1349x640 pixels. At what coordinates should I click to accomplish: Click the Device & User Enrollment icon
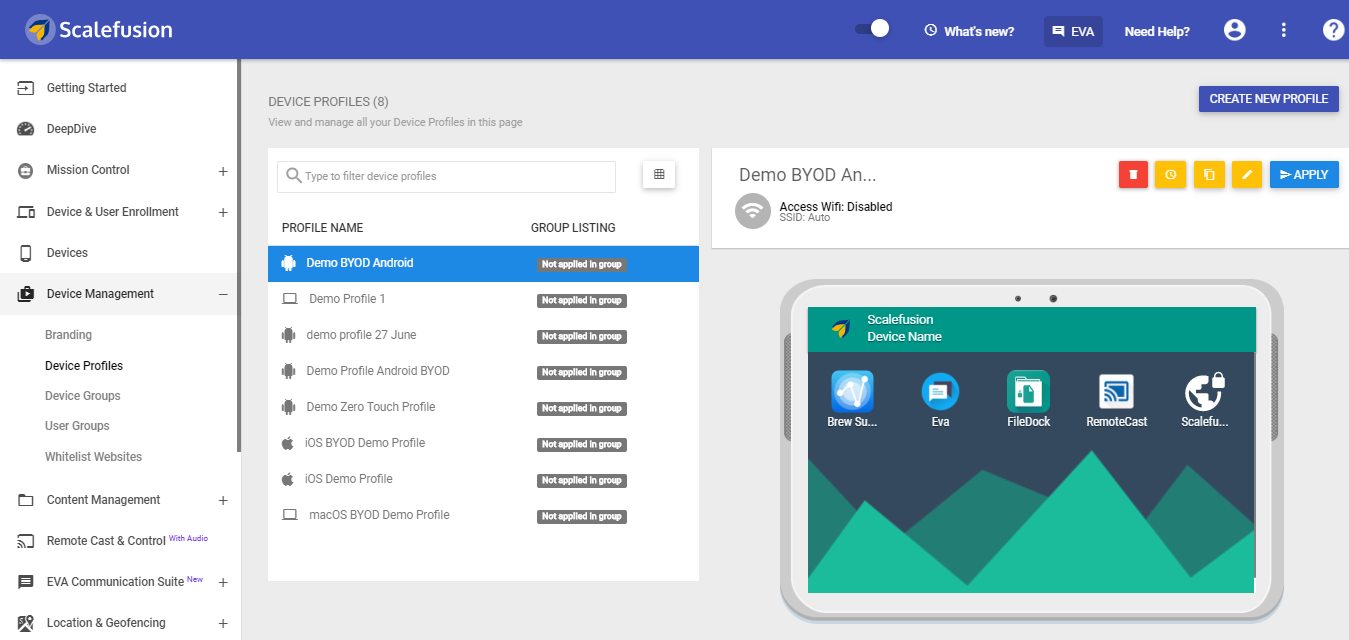(26, 212)
